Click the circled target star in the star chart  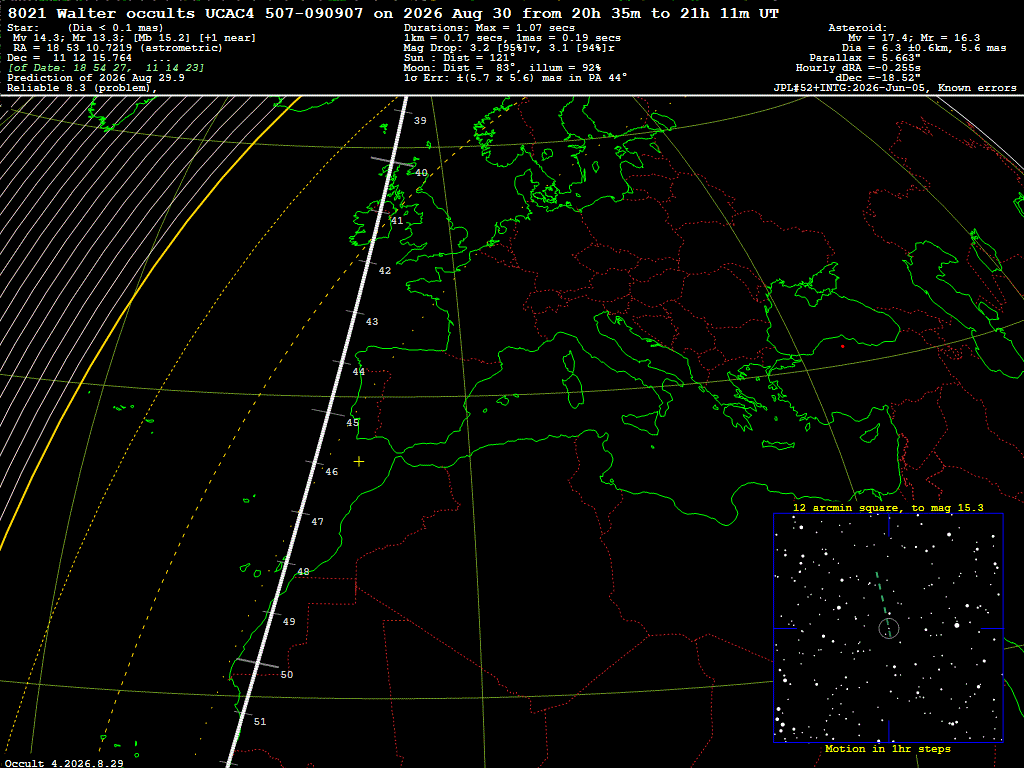point(889,628)
